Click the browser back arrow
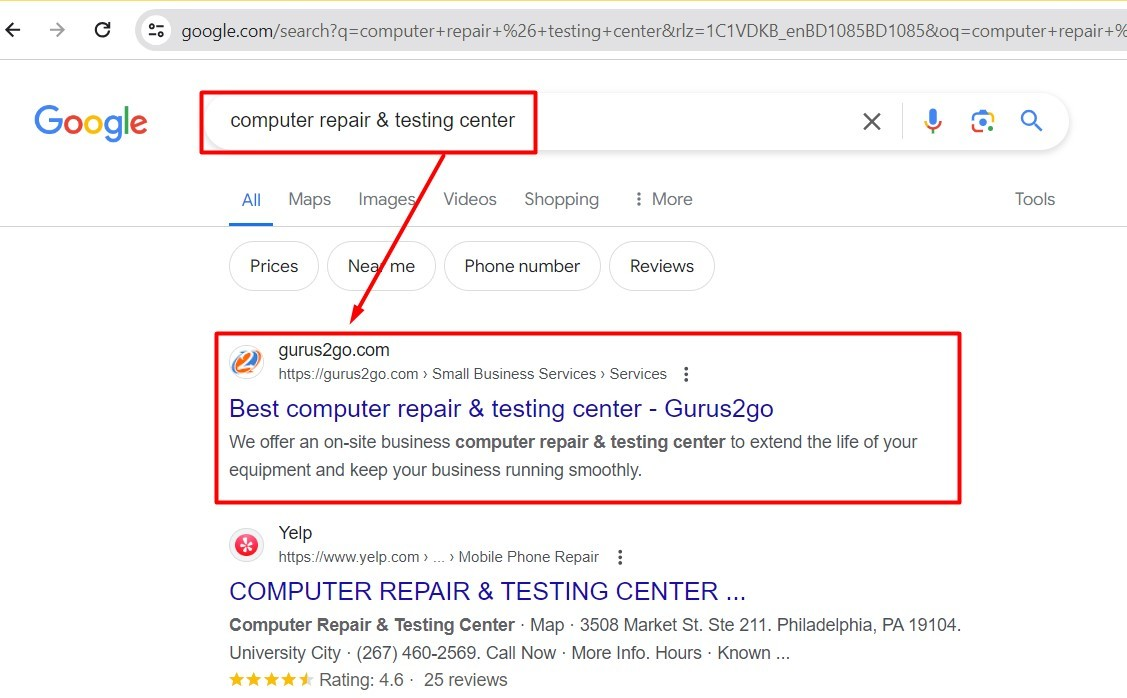The image size is (1127, 698). tap(13, 30)
